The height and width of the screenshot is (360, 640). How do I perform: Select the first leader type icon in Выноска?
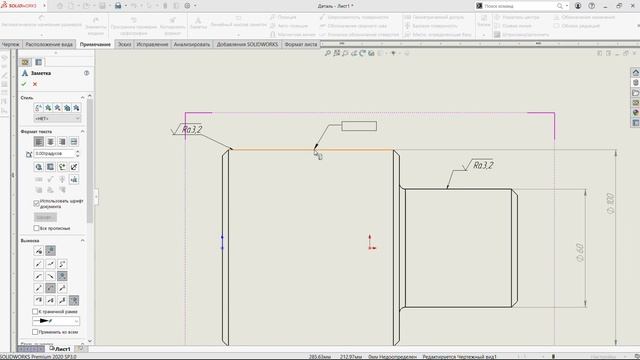click(x=38, y=251)
